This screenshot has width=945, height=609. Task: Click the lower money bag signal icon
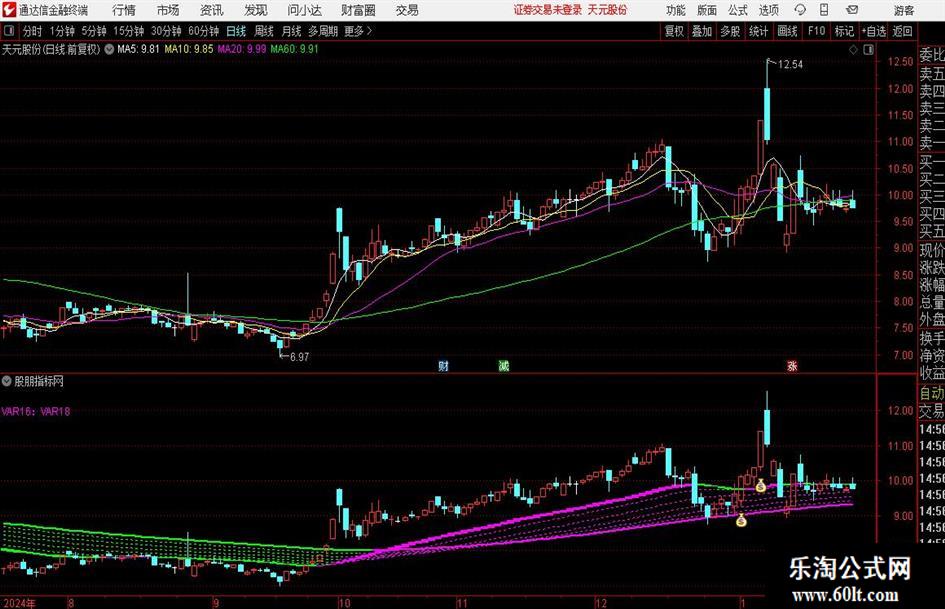pos(741,520)
